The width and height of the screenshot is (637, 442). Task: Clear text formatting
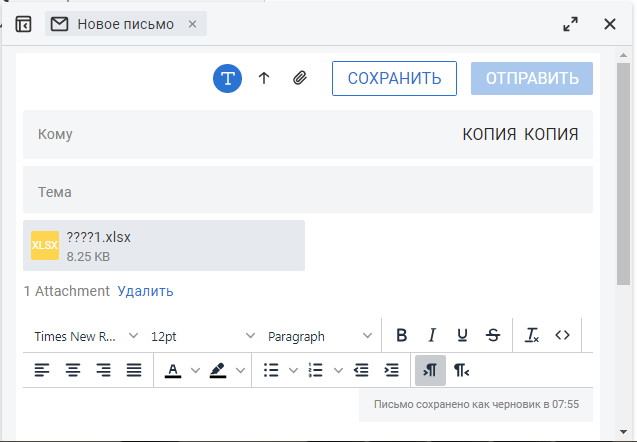coord(532,336)
